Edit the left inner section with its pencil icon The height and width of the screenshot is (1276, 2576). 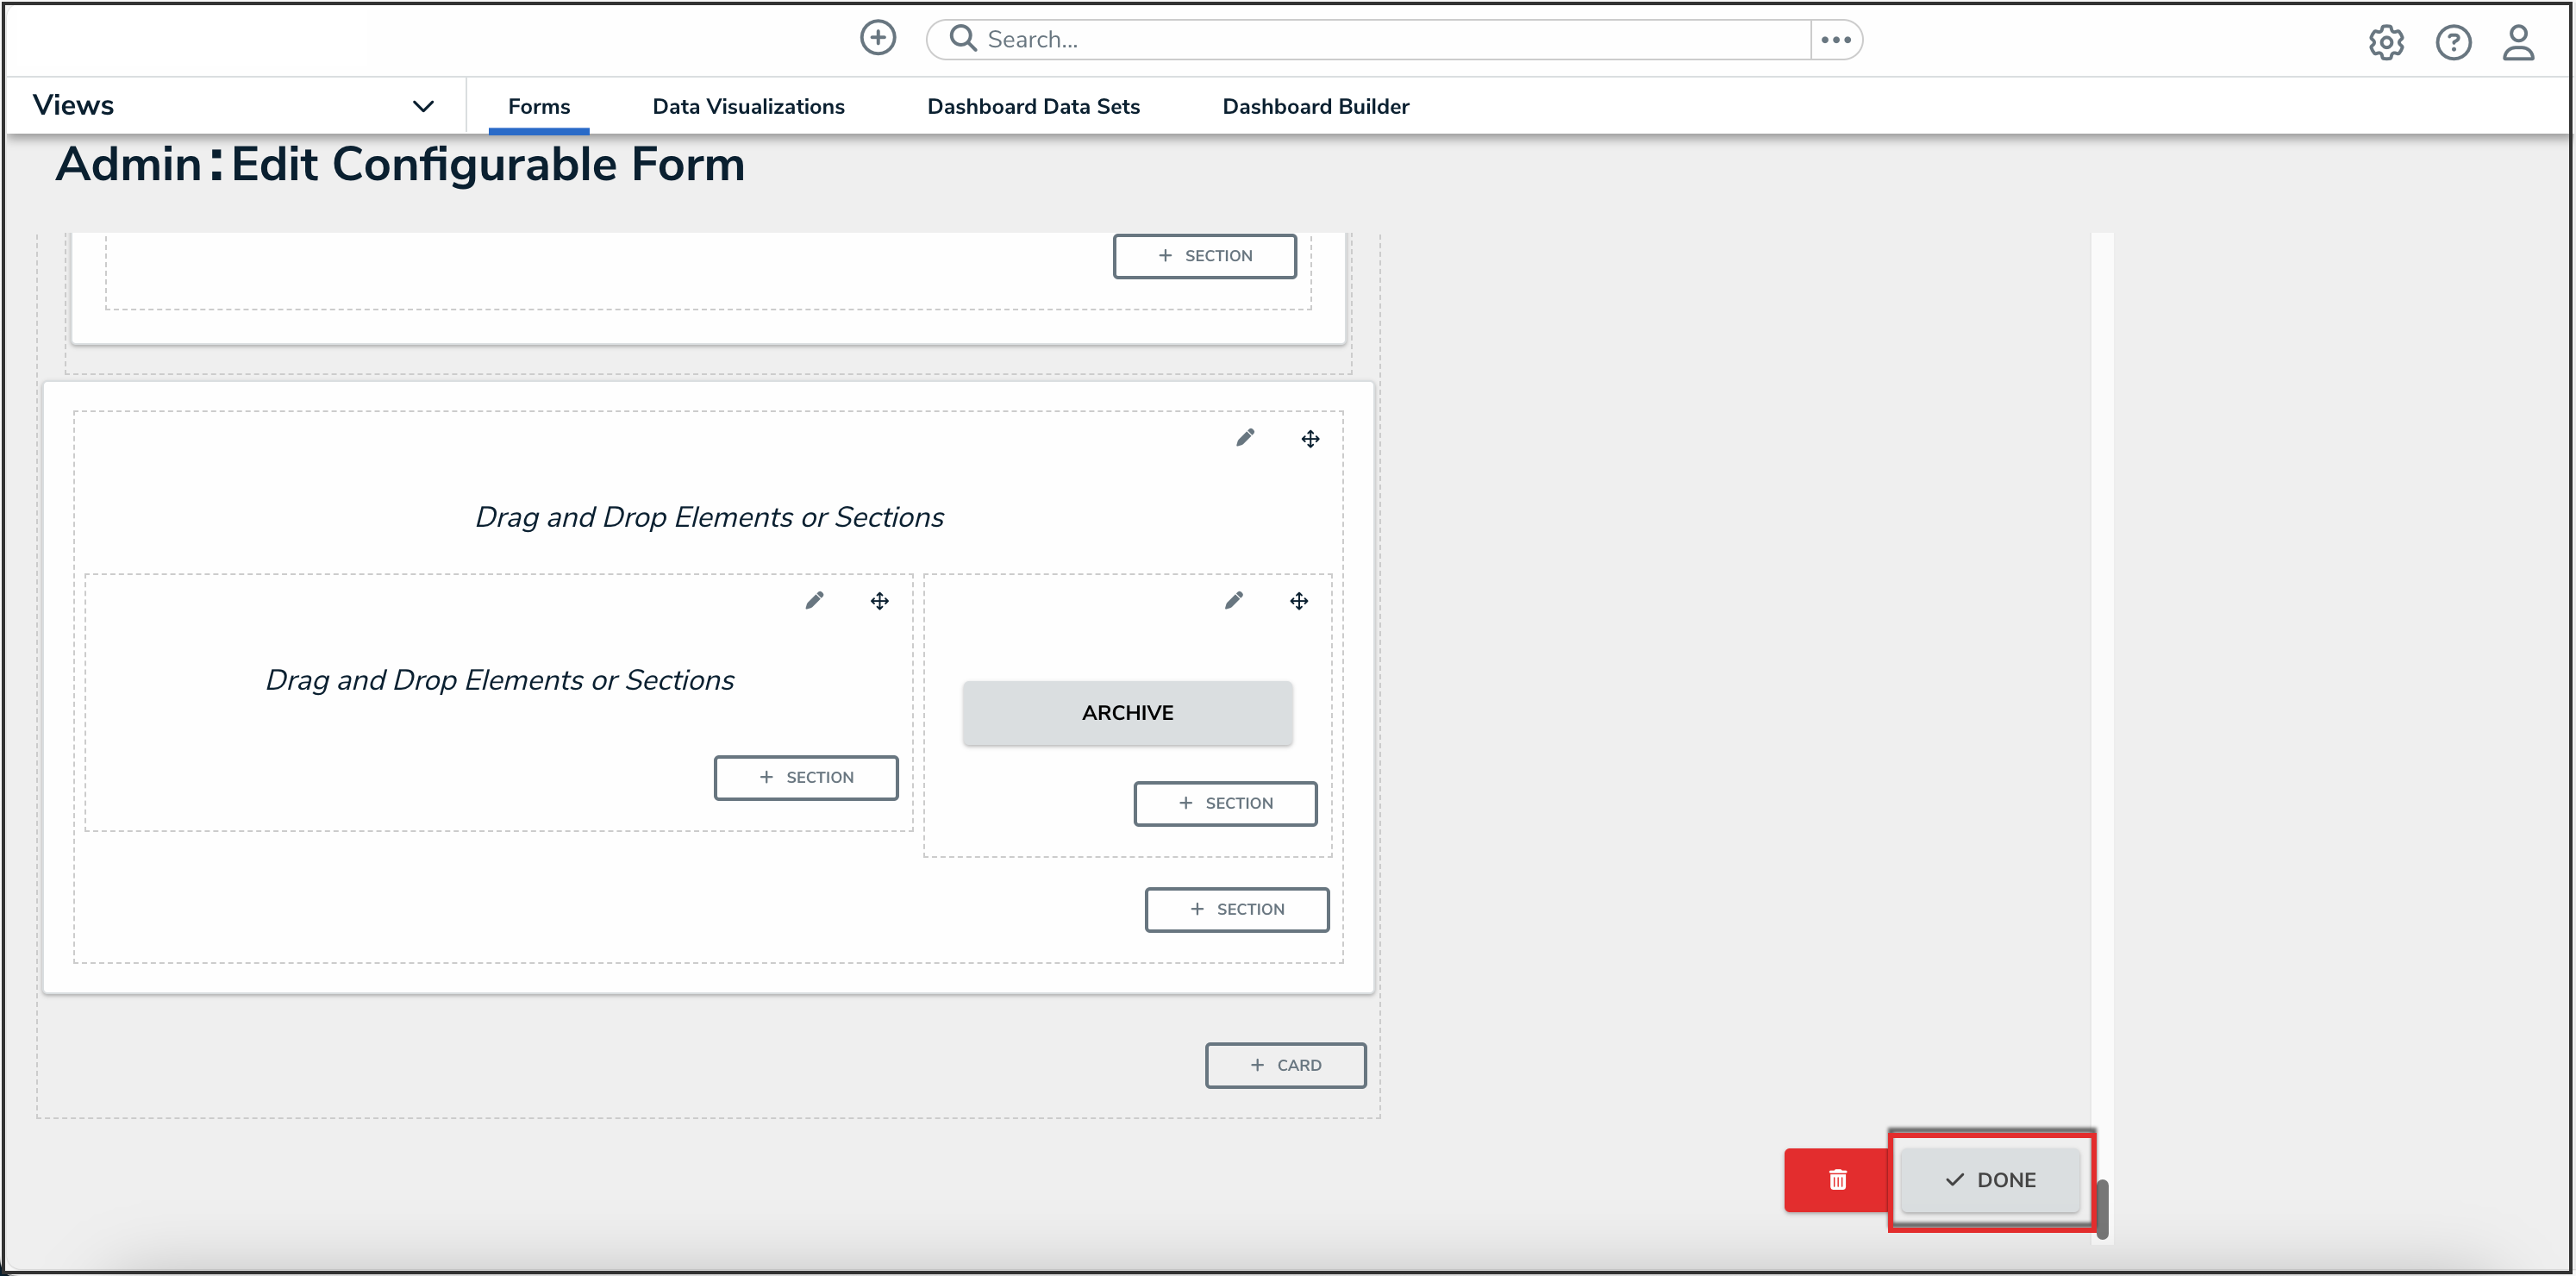point(814,600)
